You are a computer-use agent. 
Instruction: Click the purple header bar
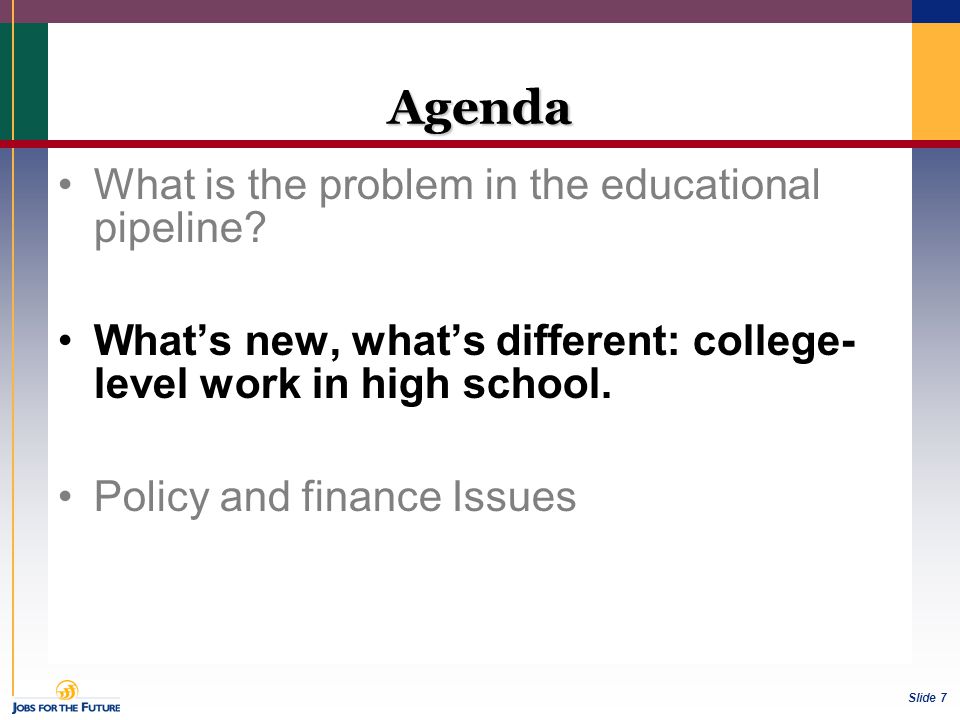click(456, 11)
